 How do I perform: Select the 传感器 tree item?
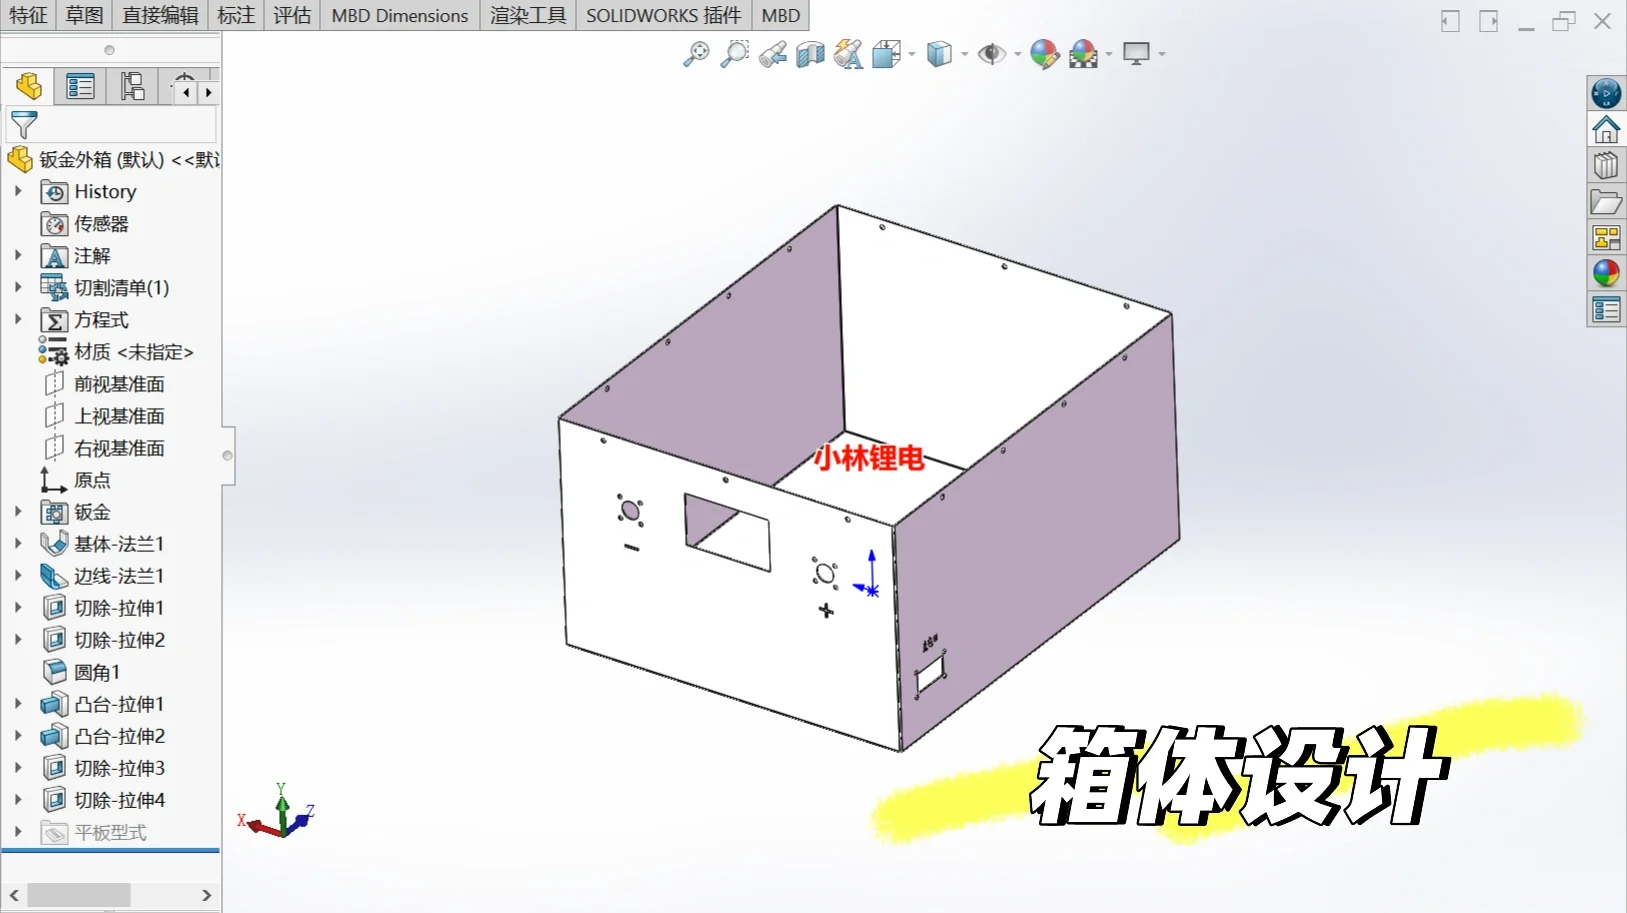coord(85,224)
